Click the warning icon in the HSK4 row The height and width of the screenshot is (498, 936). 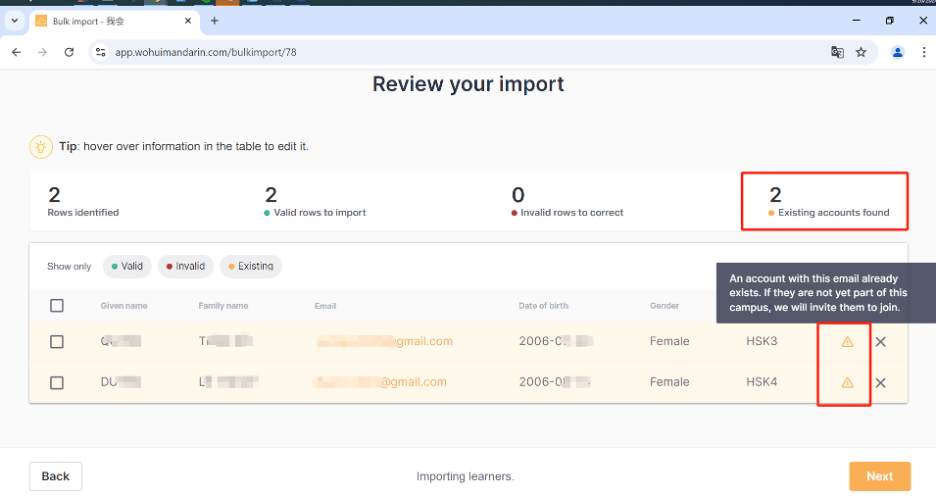[847, 382]
